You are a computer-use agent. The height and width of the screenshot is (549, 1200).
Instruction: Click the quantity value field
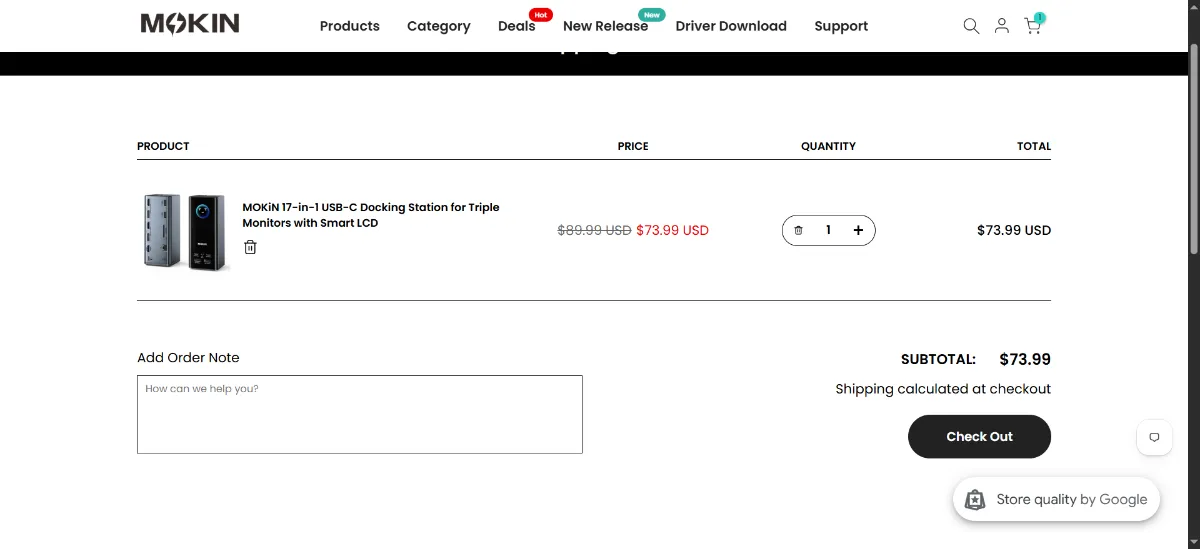coord(828,230)
